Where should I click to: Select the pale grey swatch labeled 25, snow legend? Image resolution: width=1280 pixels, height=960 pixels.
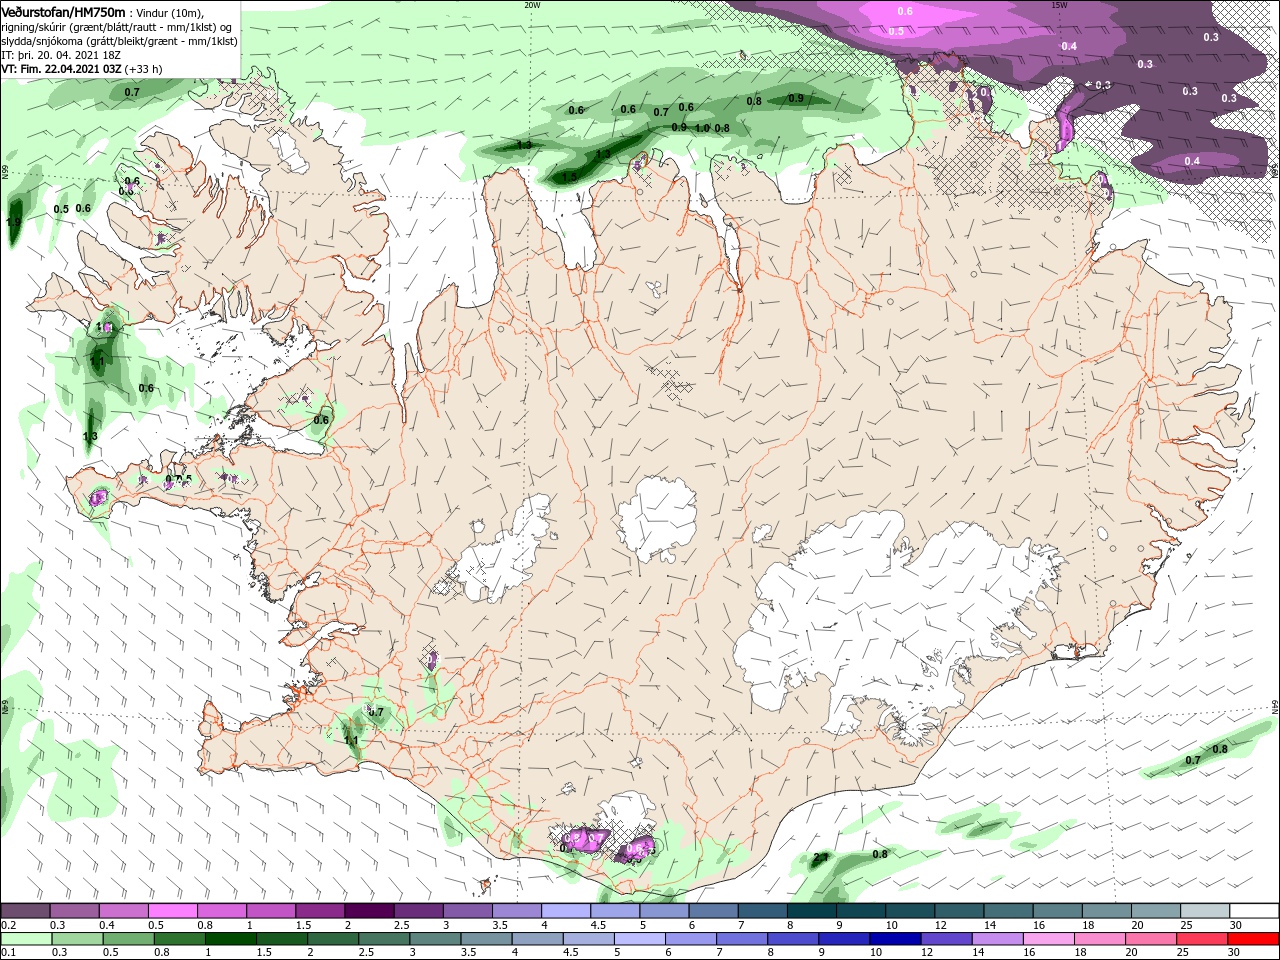click(x=1205, y=911)
